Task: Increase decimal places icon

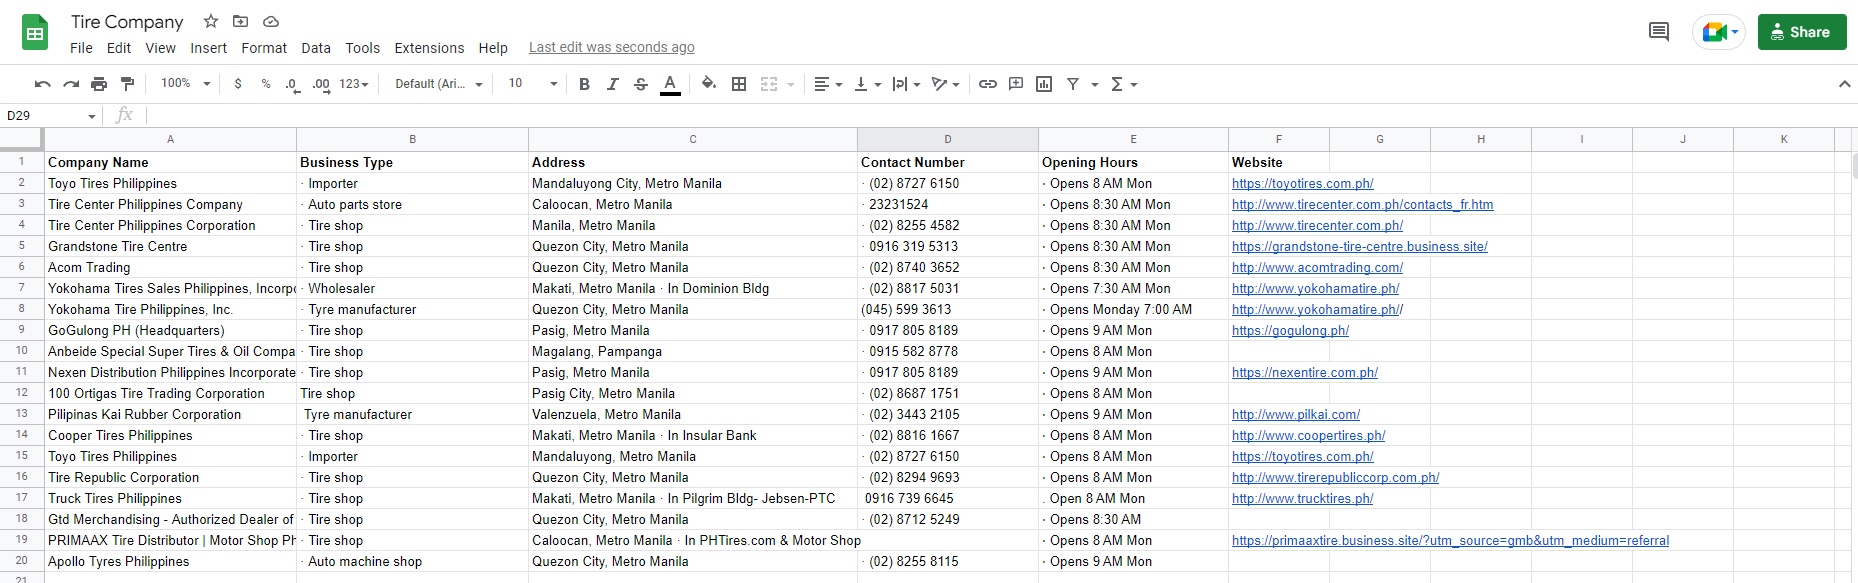Action: pyautogui.click(x=321, y=84)
